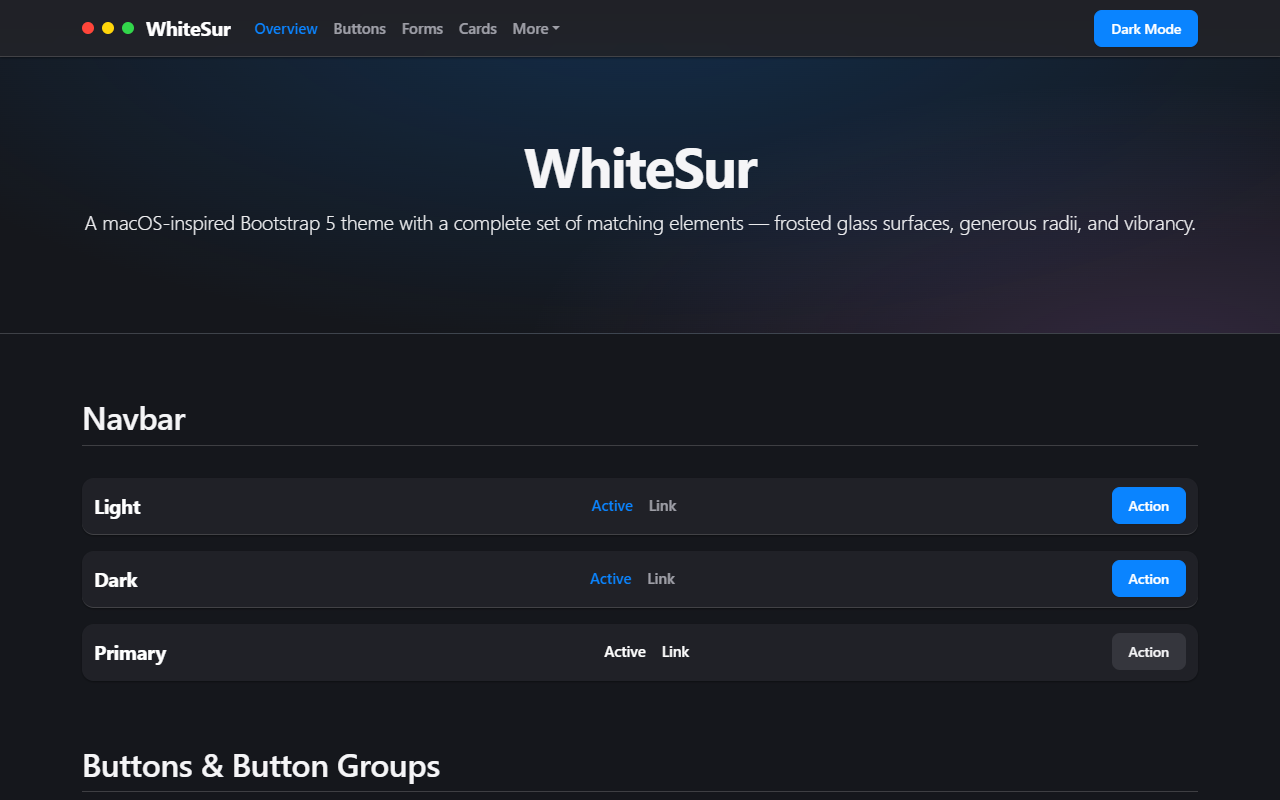Click the yellow traffic-light dot

[108, 28]
